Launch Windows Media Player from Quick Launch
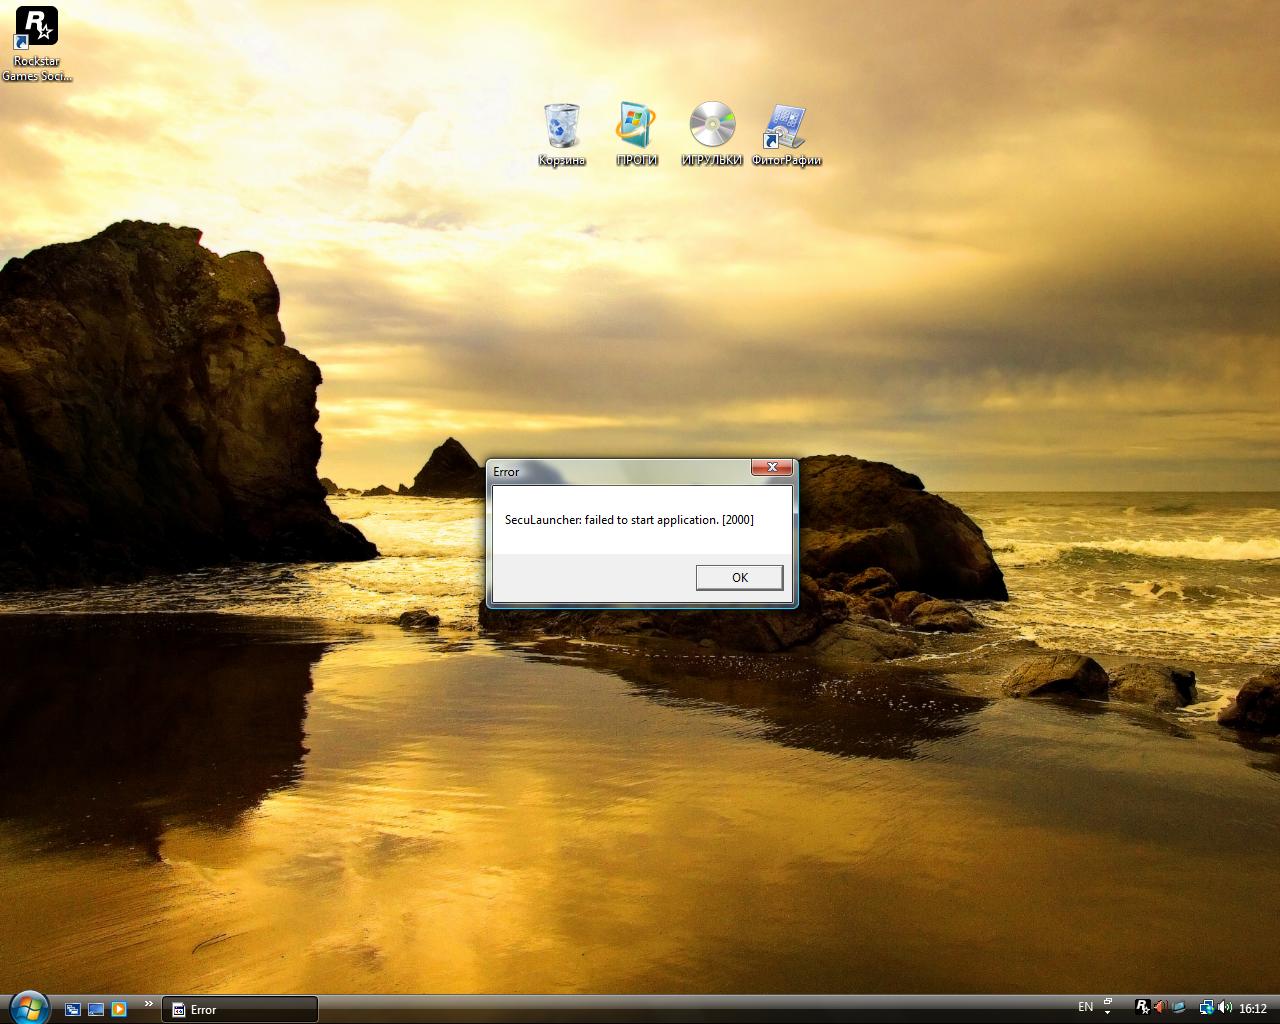The height and width of the screenshot is (1024, 1280). [119, 1009]
